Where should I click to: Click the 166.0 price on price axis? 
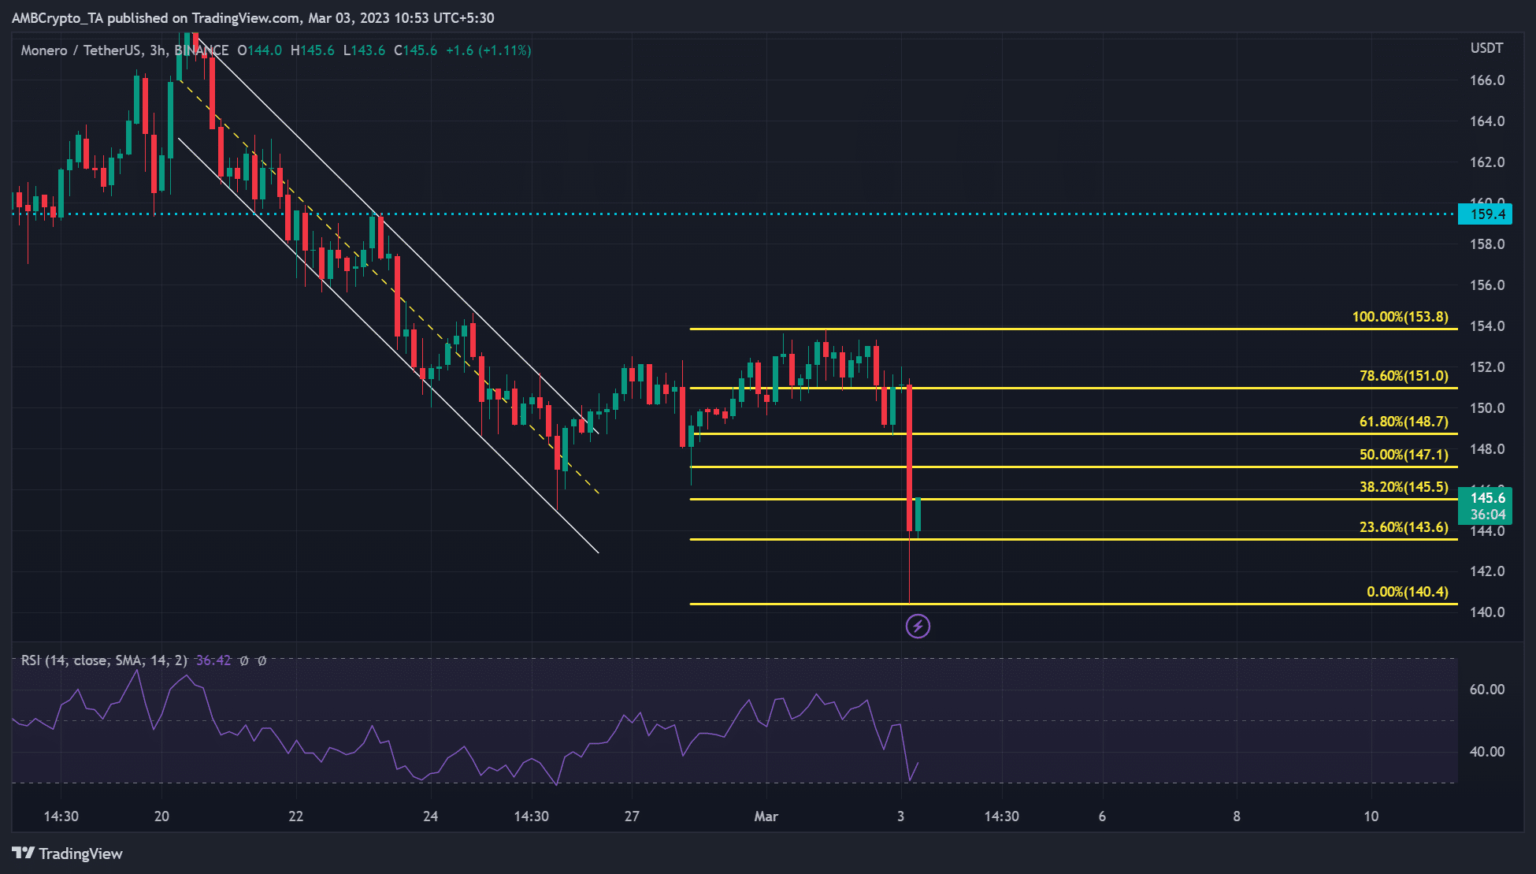[x=1486, y=80]
